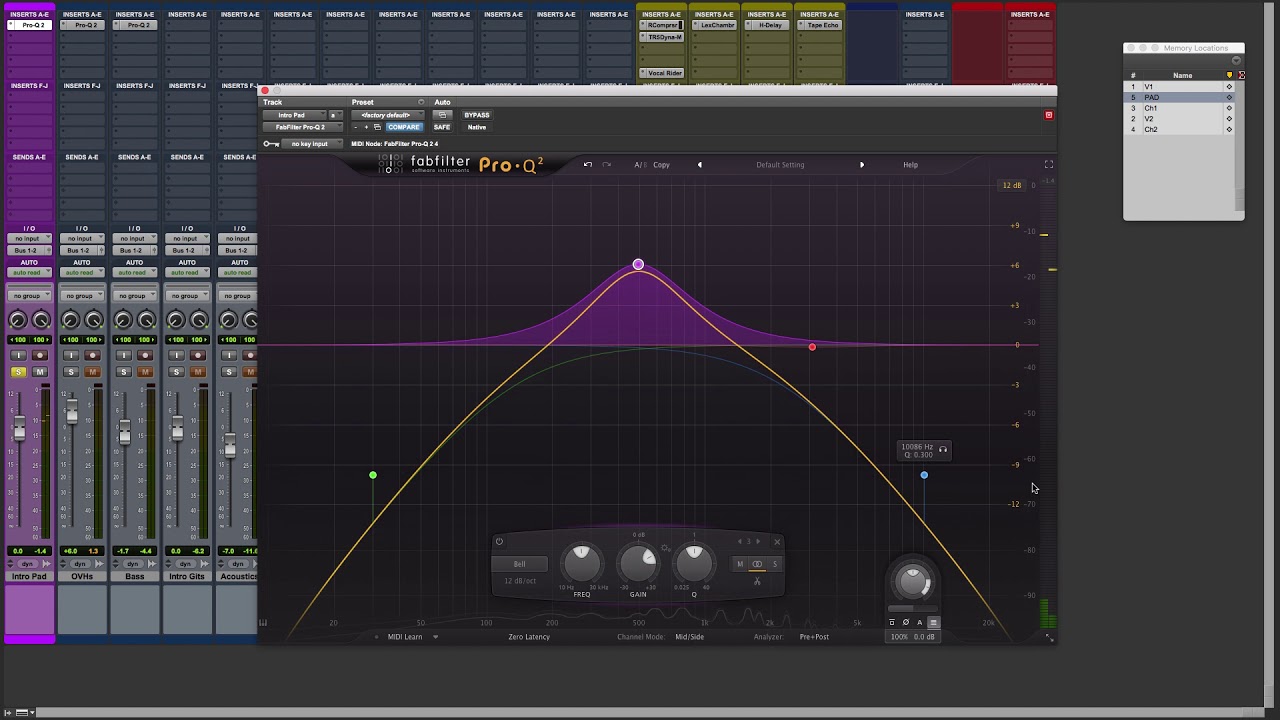Screen dimensions: 1280x720
Task: Click red target button in plugin header
Action: 1048,115
